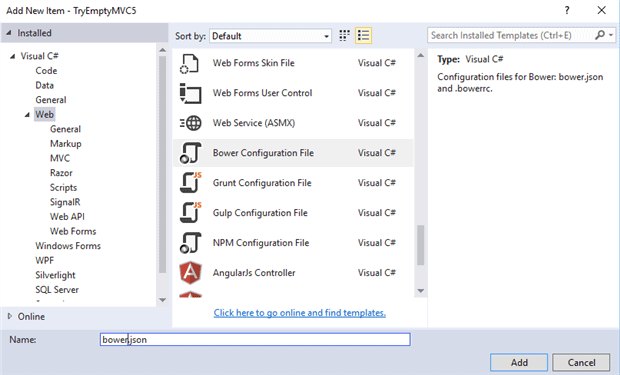Select the Grunt Configuration File icon

[x=191, y=183]
